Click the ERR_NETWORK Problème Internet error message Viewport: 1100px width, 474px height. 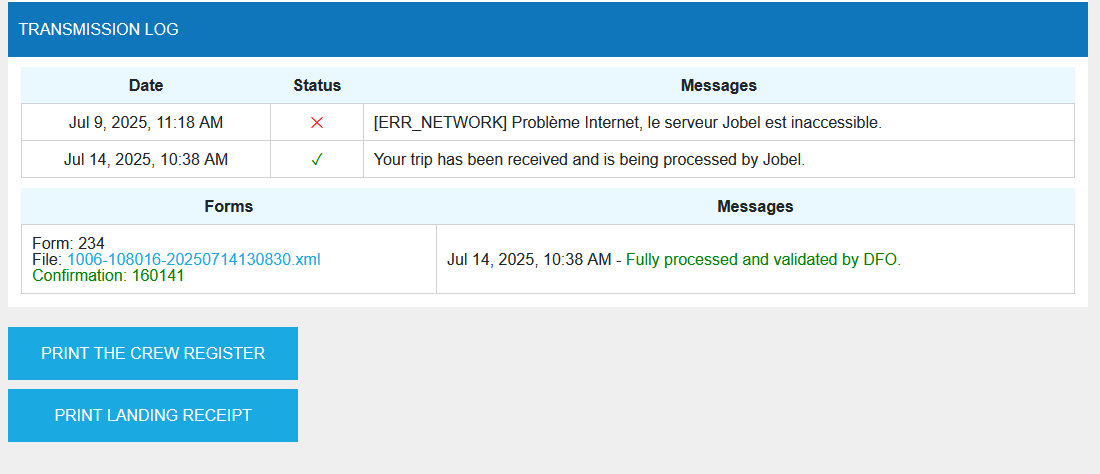627,123
